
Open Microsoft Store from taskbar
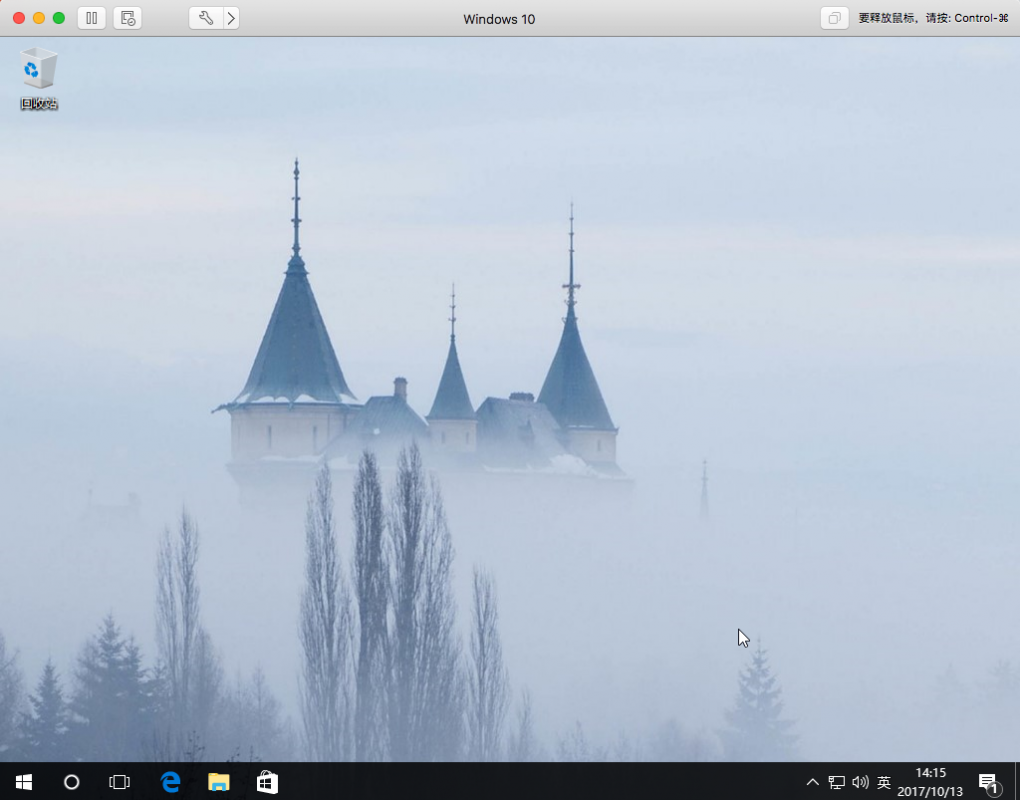click(267, 782)
